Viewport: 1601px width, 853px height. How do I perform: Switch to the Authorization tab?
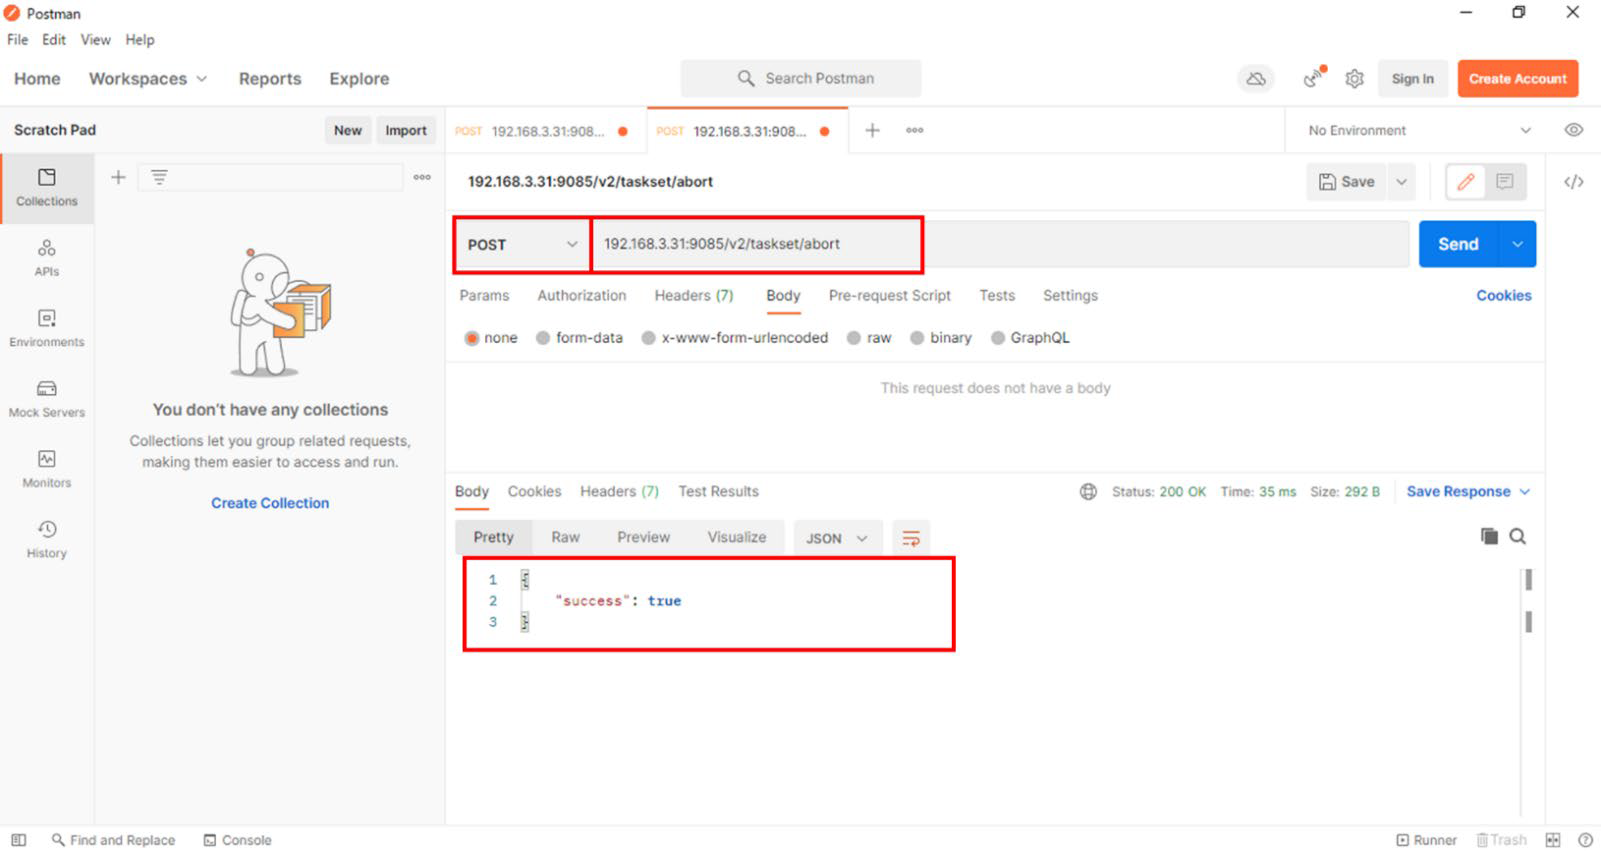coord(581,296)
